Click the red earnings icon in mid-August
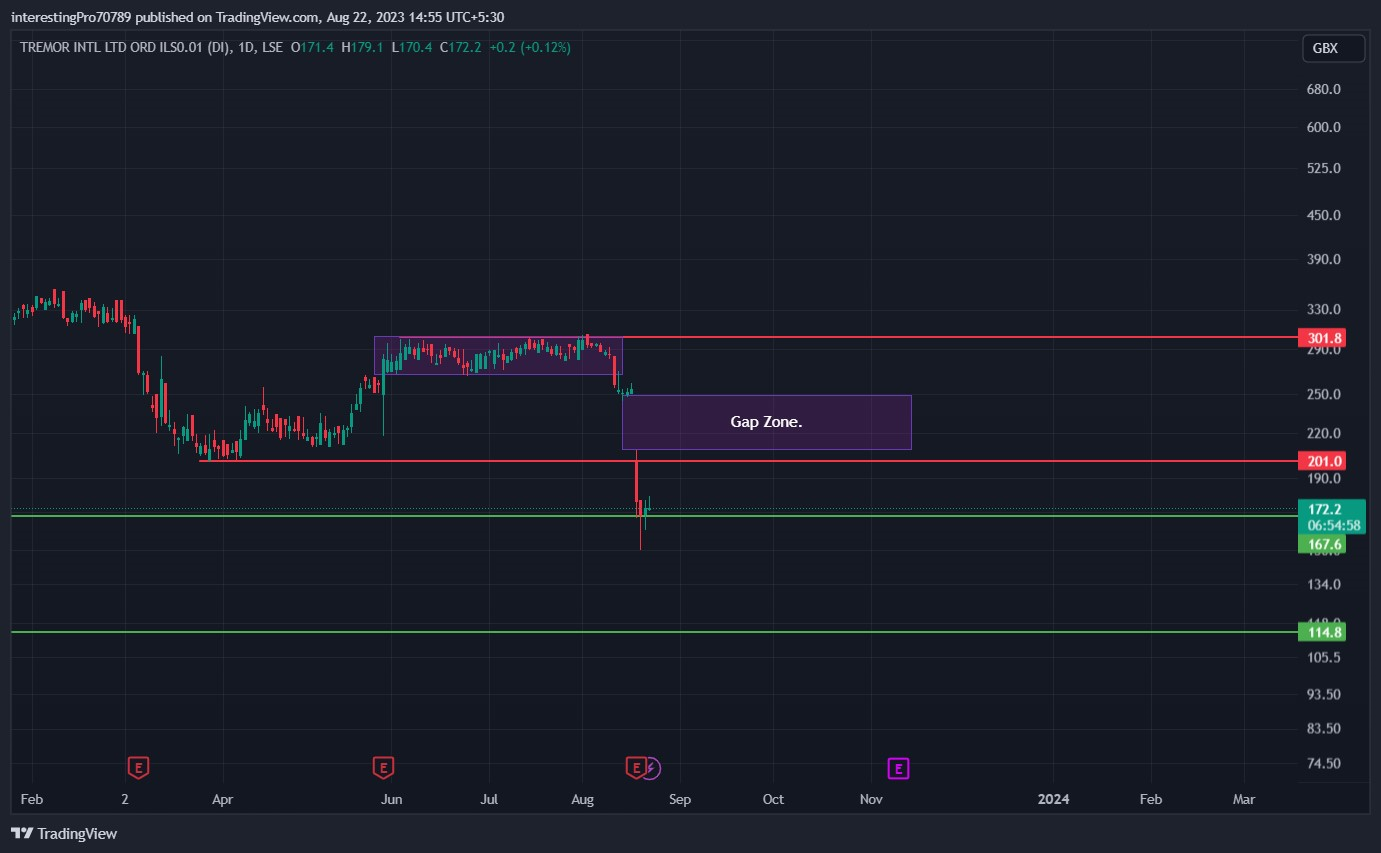1381x853 pixels. [x=635, y=768]
